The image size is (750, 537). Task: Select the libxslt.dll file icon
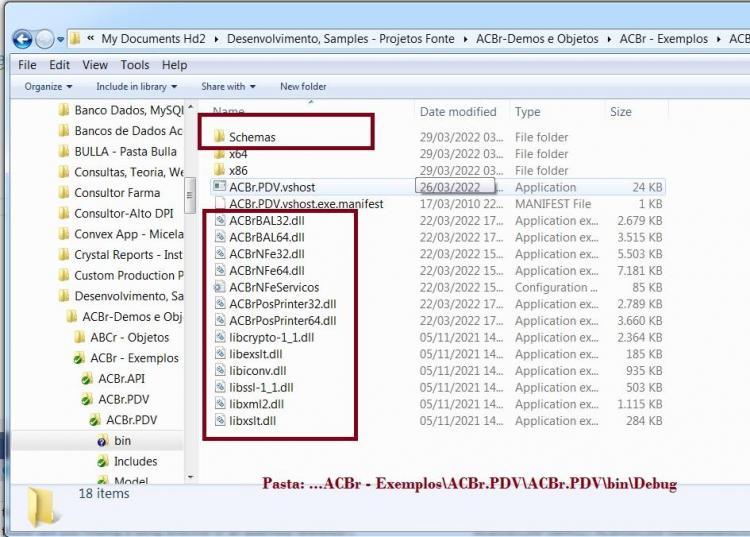pos(220,421)
